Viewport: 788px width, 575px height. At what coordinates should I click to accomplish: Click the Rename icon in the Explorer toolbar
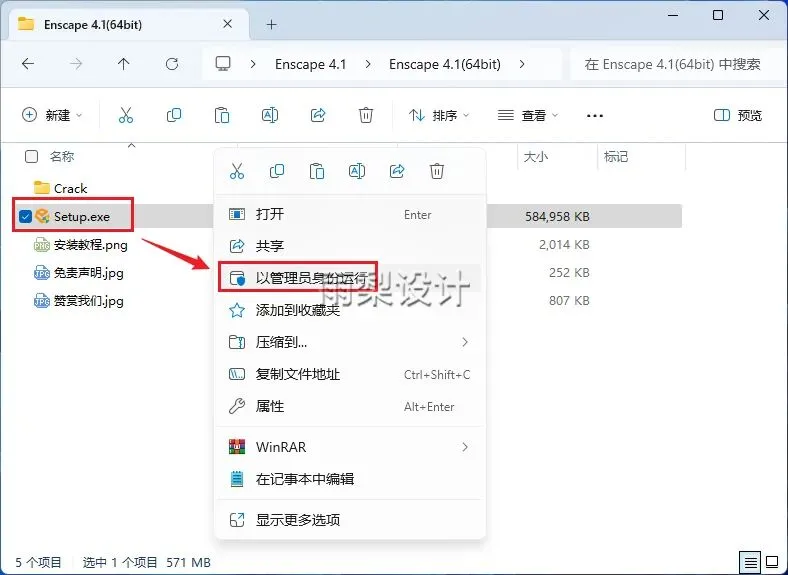click(x=270, y=116)
